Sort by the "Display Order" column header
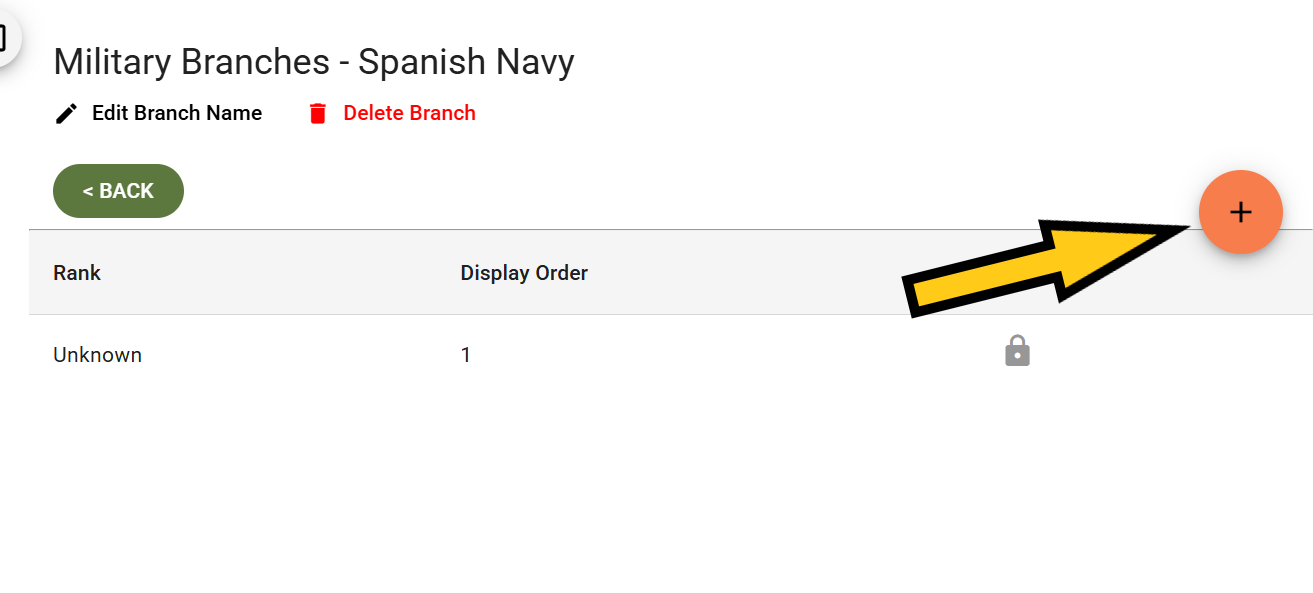 pyautogui.click(x=524, y=272)
